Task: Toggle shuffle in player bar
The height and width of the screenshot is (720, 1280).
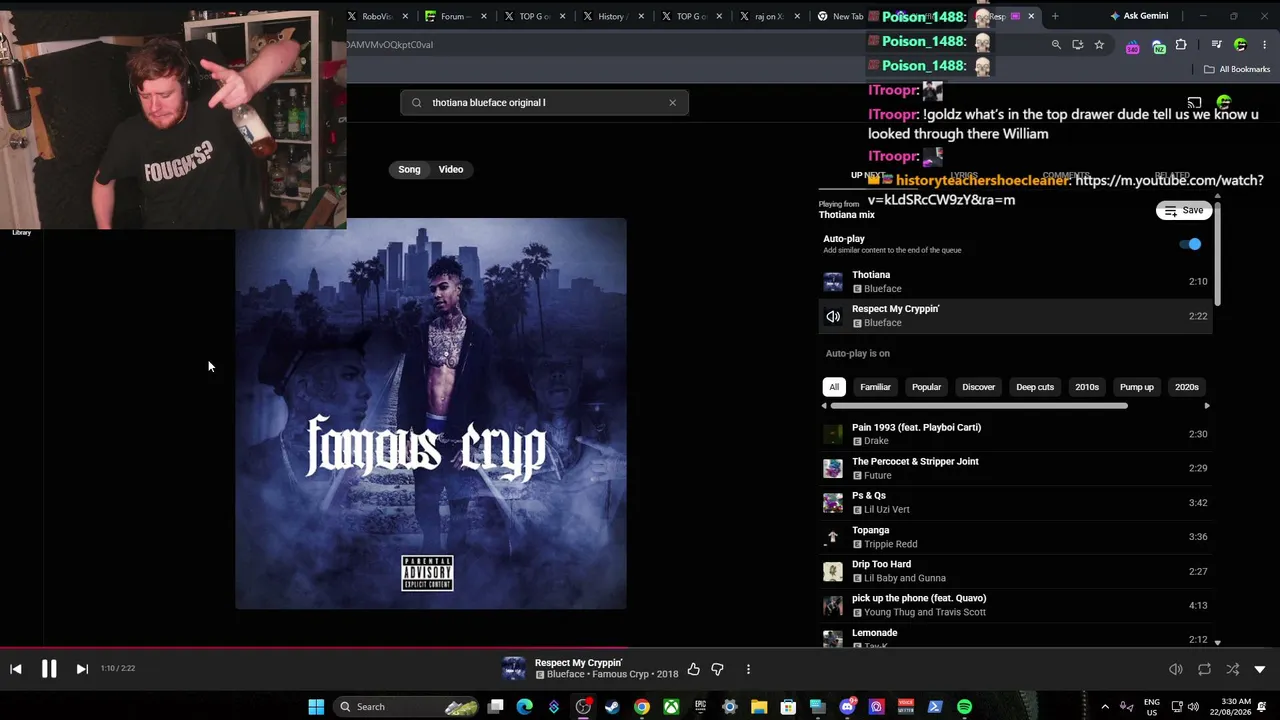Action: pyautogui.click(x=1232, y=669)
